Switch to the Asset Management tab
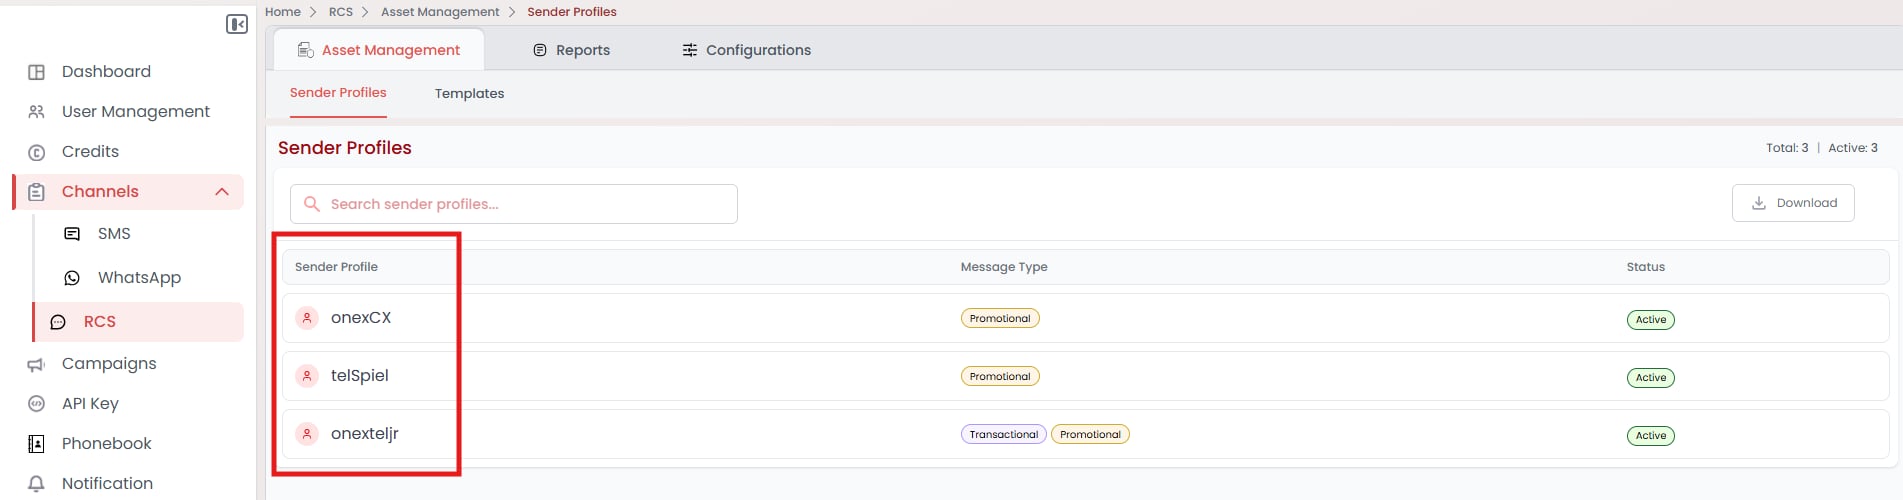The image size is (1903, 500). point(379,50)
